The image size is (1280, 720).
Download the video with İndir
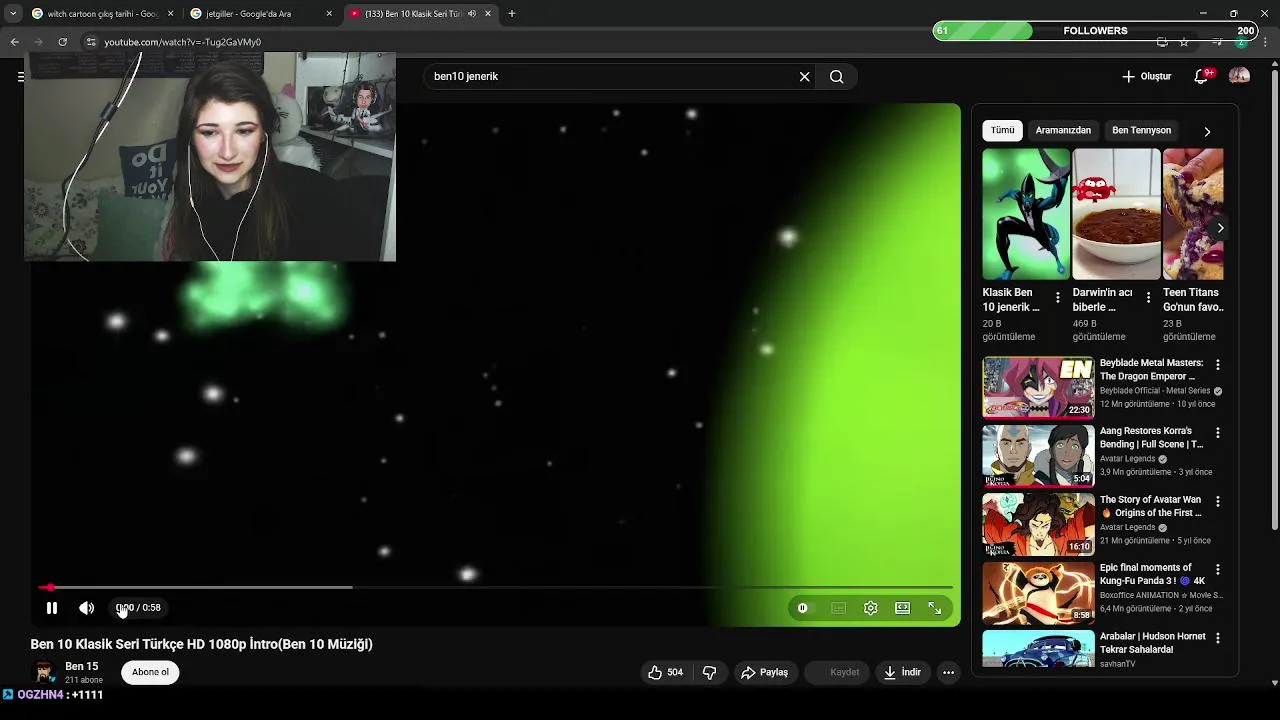click(x=902, y=672)
